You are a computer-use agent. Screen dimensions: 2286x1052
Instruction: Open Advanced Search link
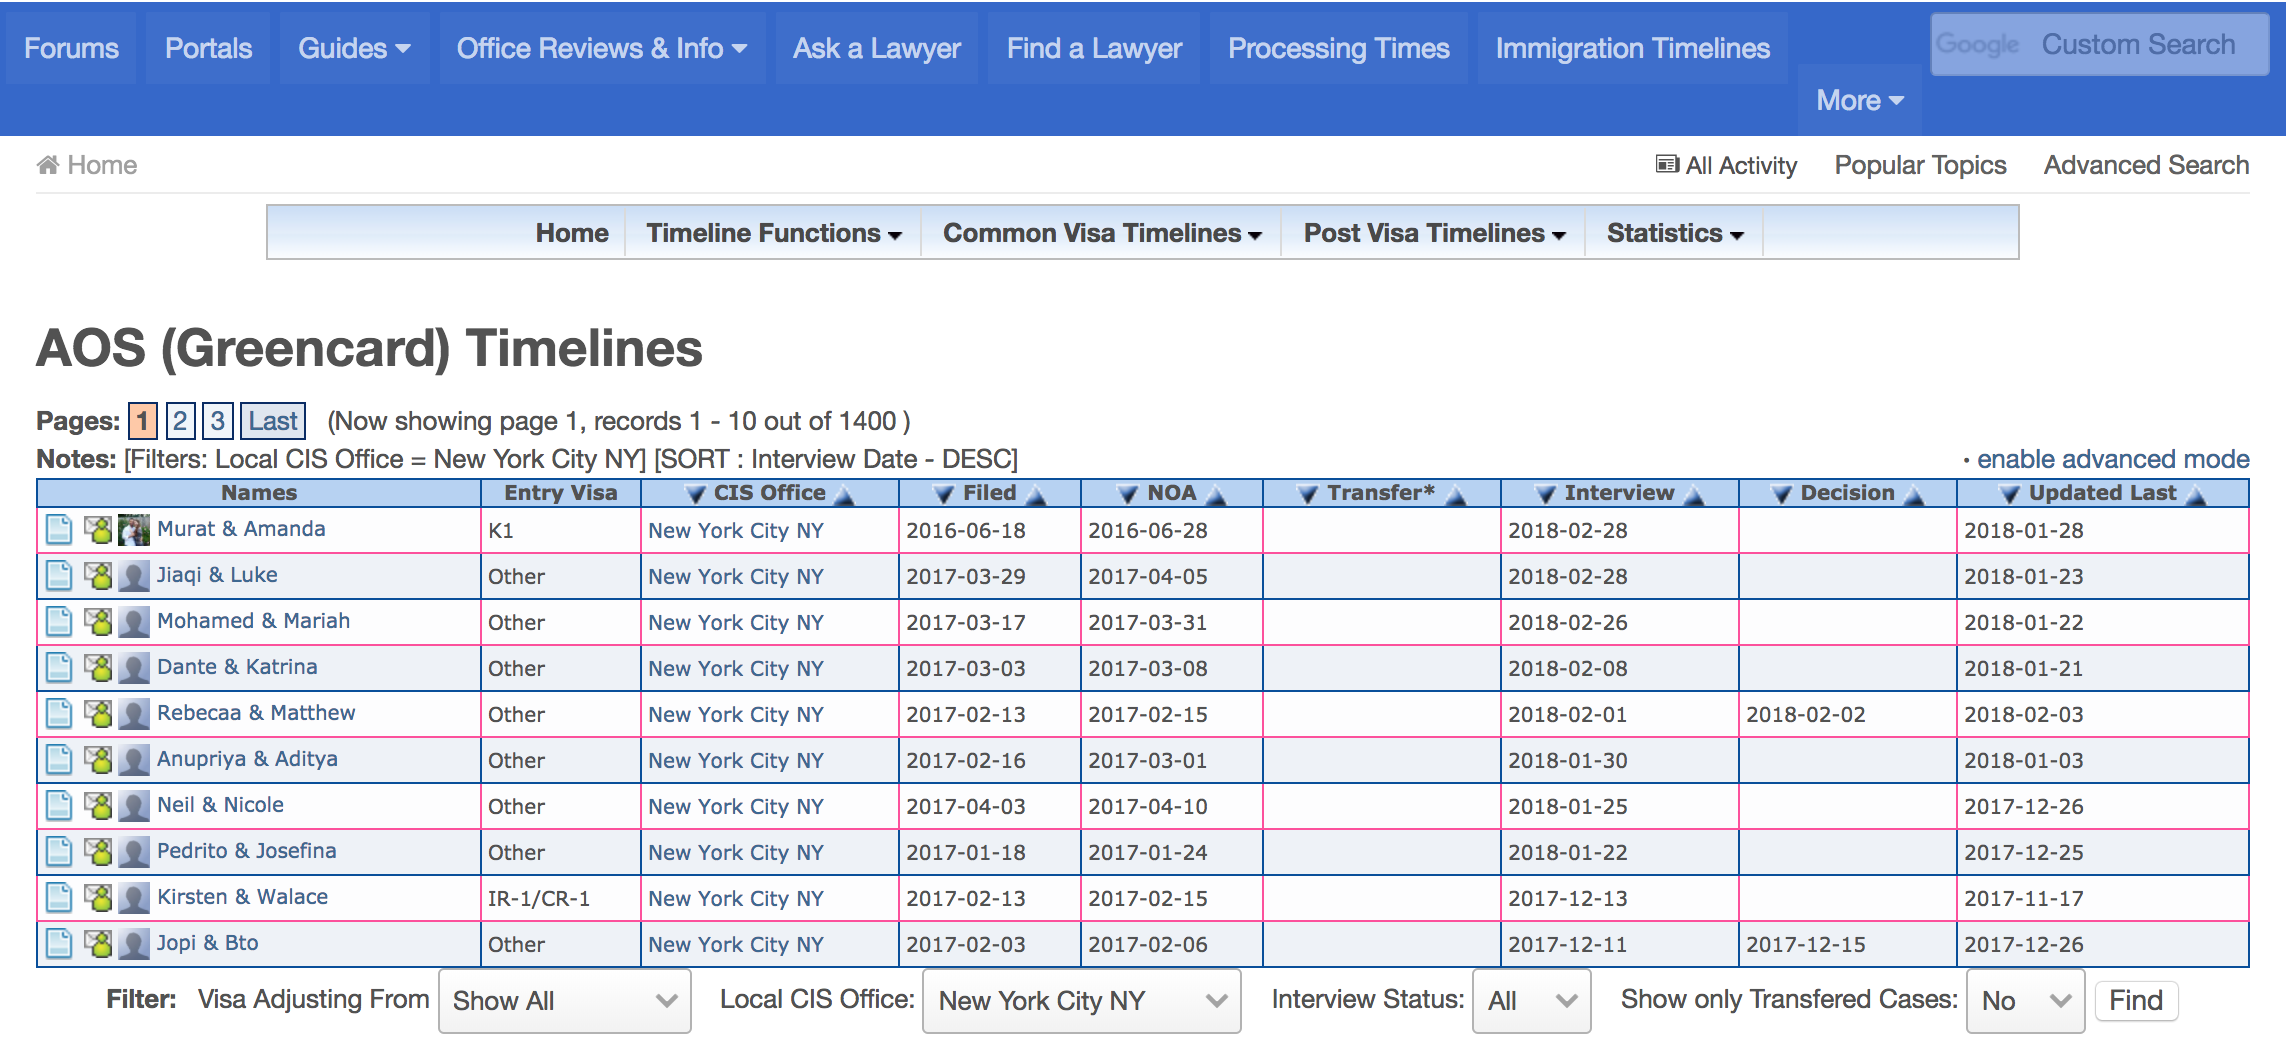point(2146,165)
